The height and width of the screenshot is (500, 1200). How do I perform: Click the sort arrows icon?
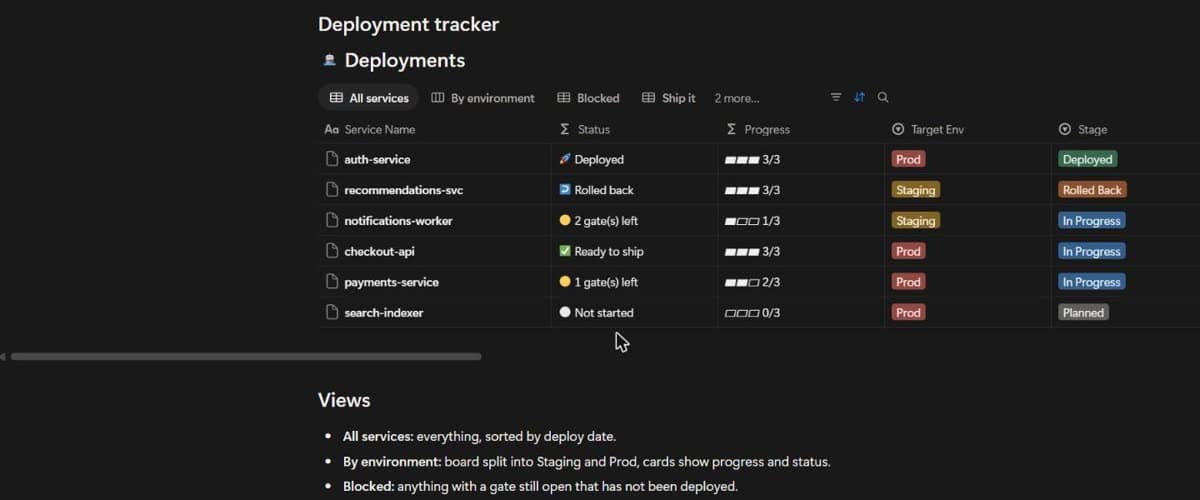859,98
